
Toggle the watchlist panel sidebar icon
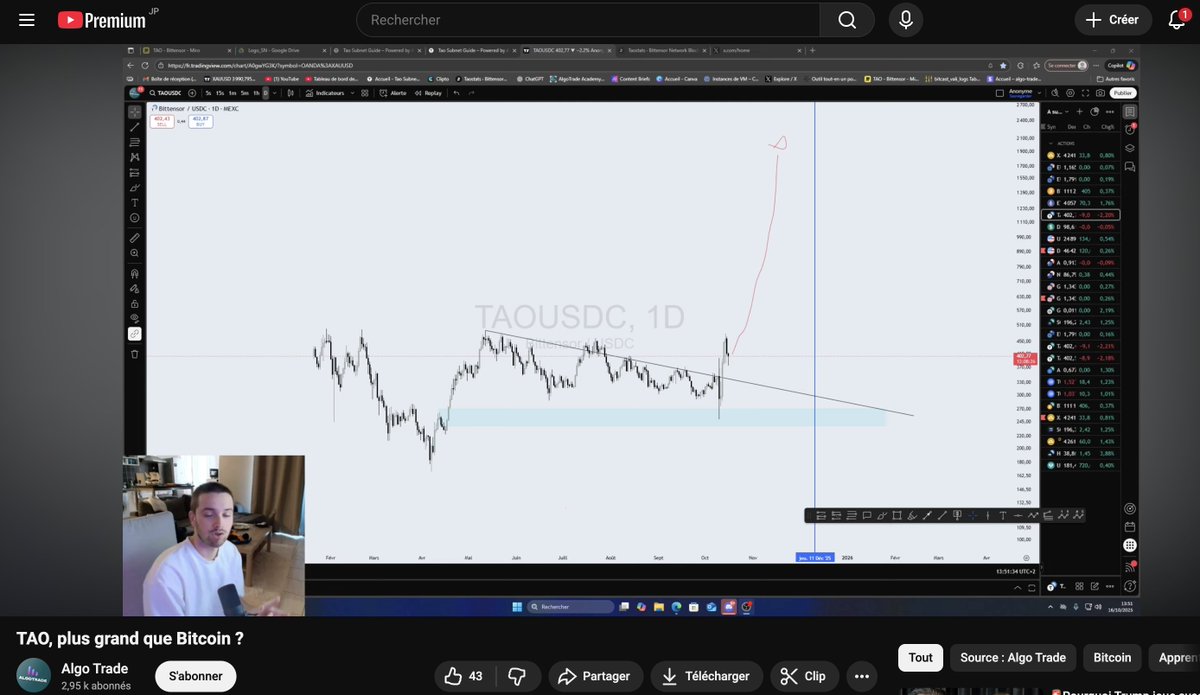click(x=1129, y=112)
